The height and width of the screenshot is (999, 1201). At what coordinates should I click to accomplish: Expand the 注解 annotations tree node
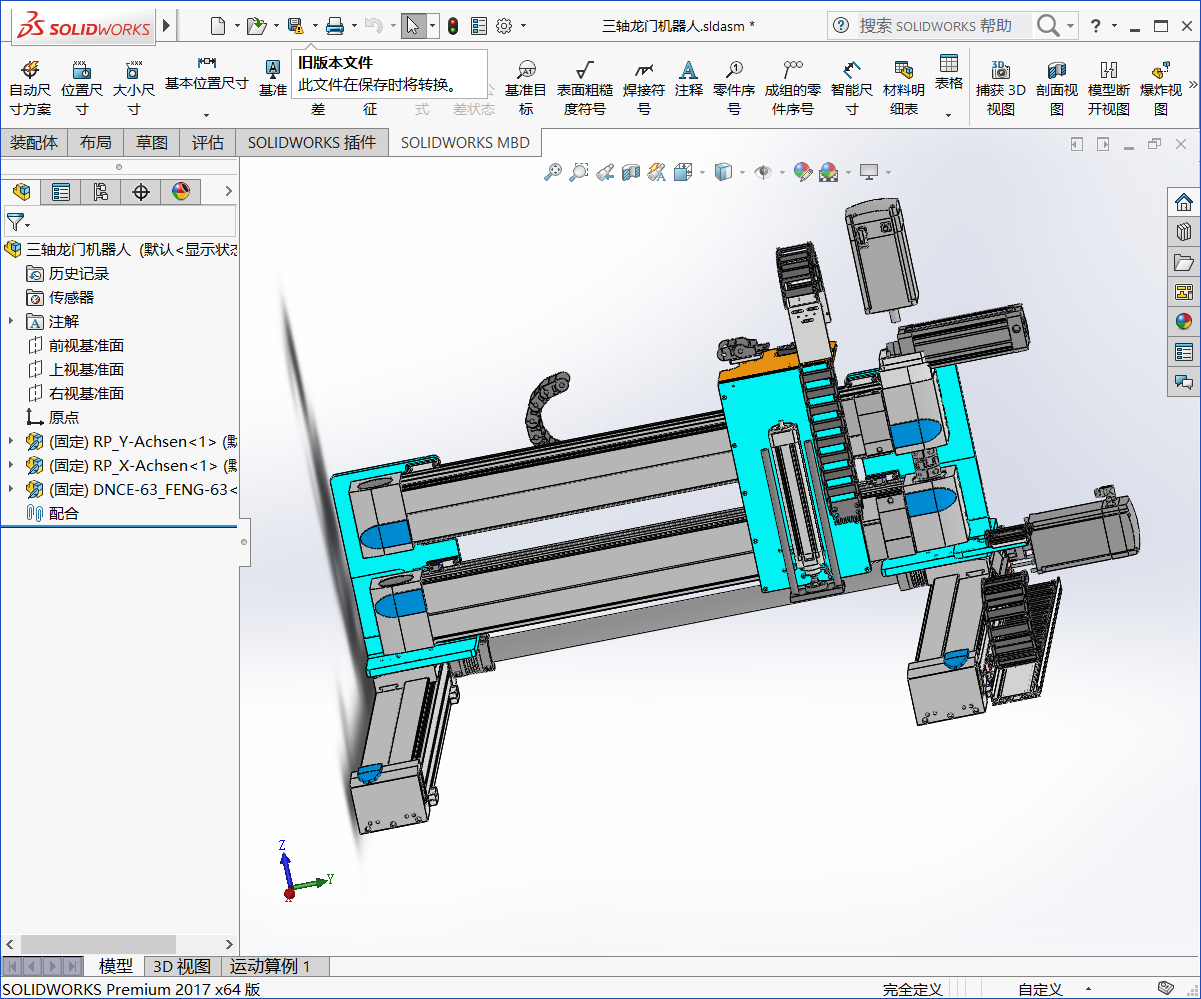click(11, 321)
